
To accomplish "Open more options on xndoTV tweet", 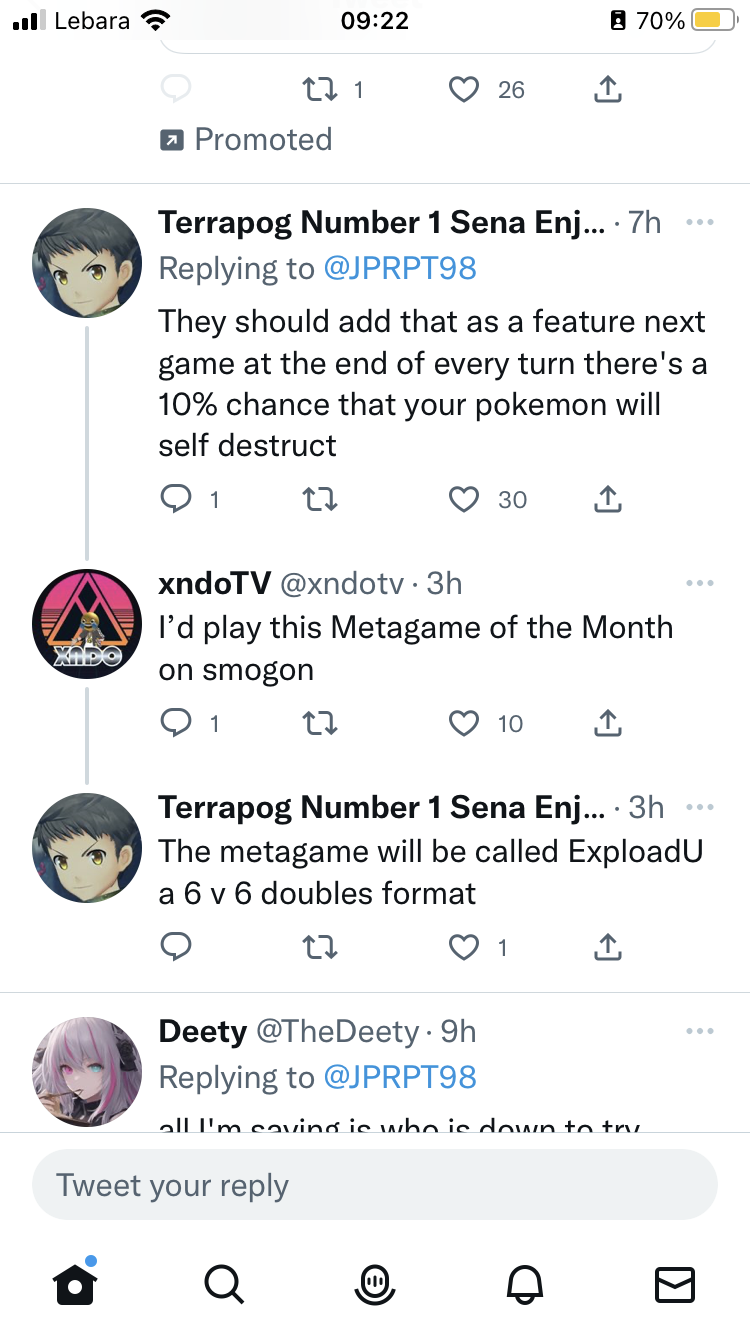I will 699,583.
